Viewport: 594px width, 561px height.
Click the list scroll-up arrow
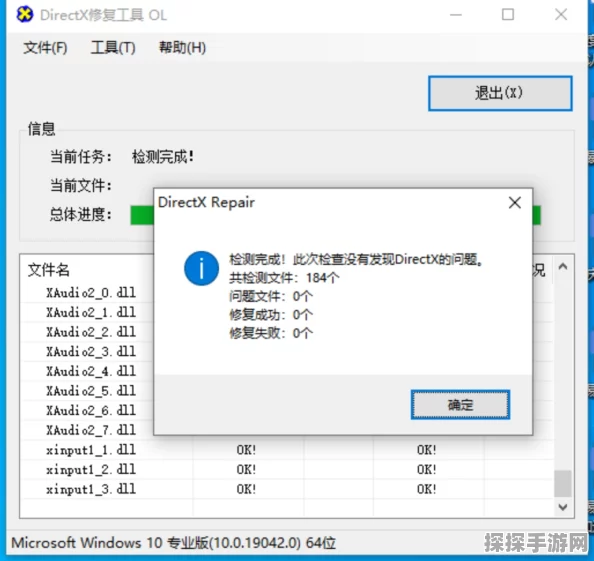(x=563, y=267)
